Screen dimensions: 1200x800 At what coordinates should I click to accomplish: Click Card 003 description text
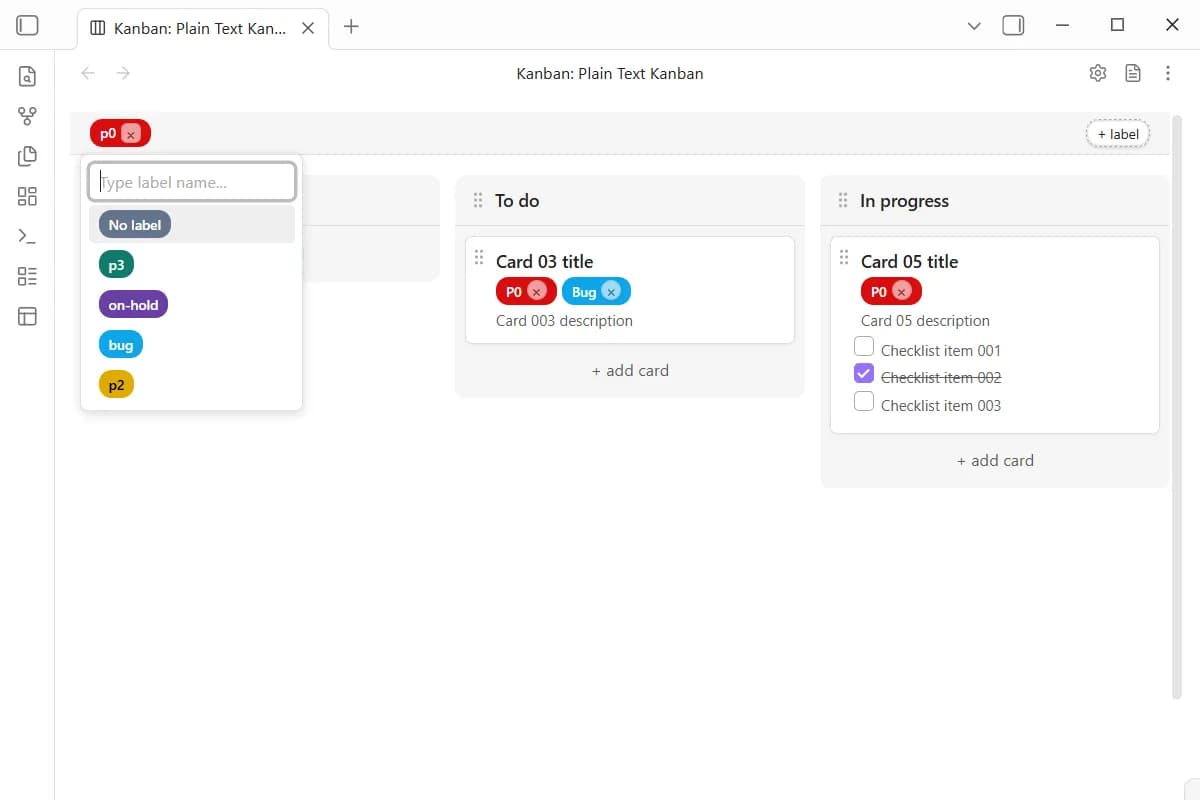tap(565, 321)
